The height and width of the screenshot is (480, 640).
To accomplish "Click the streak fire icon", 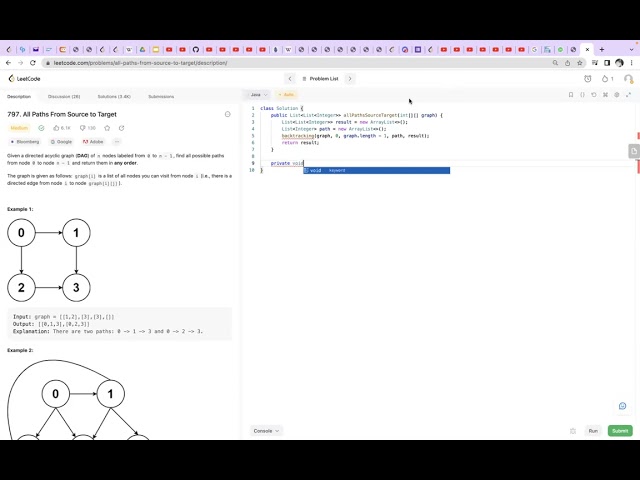I will click(x=604, y=78).
